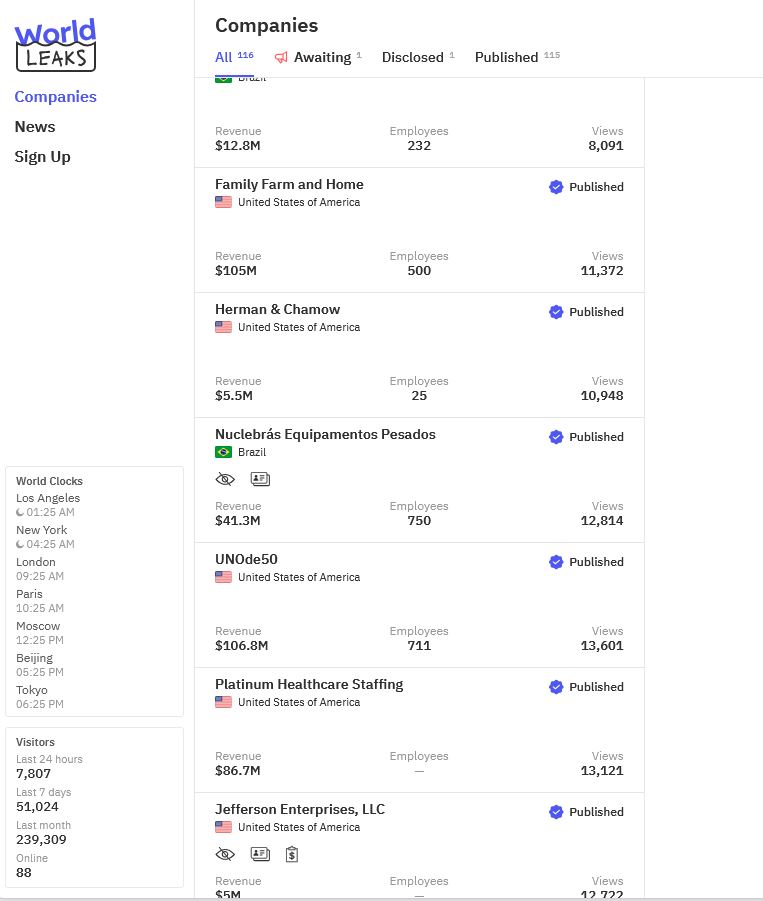Open the Herman & Chamow entry
Viewport: 763px width, 901px height.
pos(277,310)
